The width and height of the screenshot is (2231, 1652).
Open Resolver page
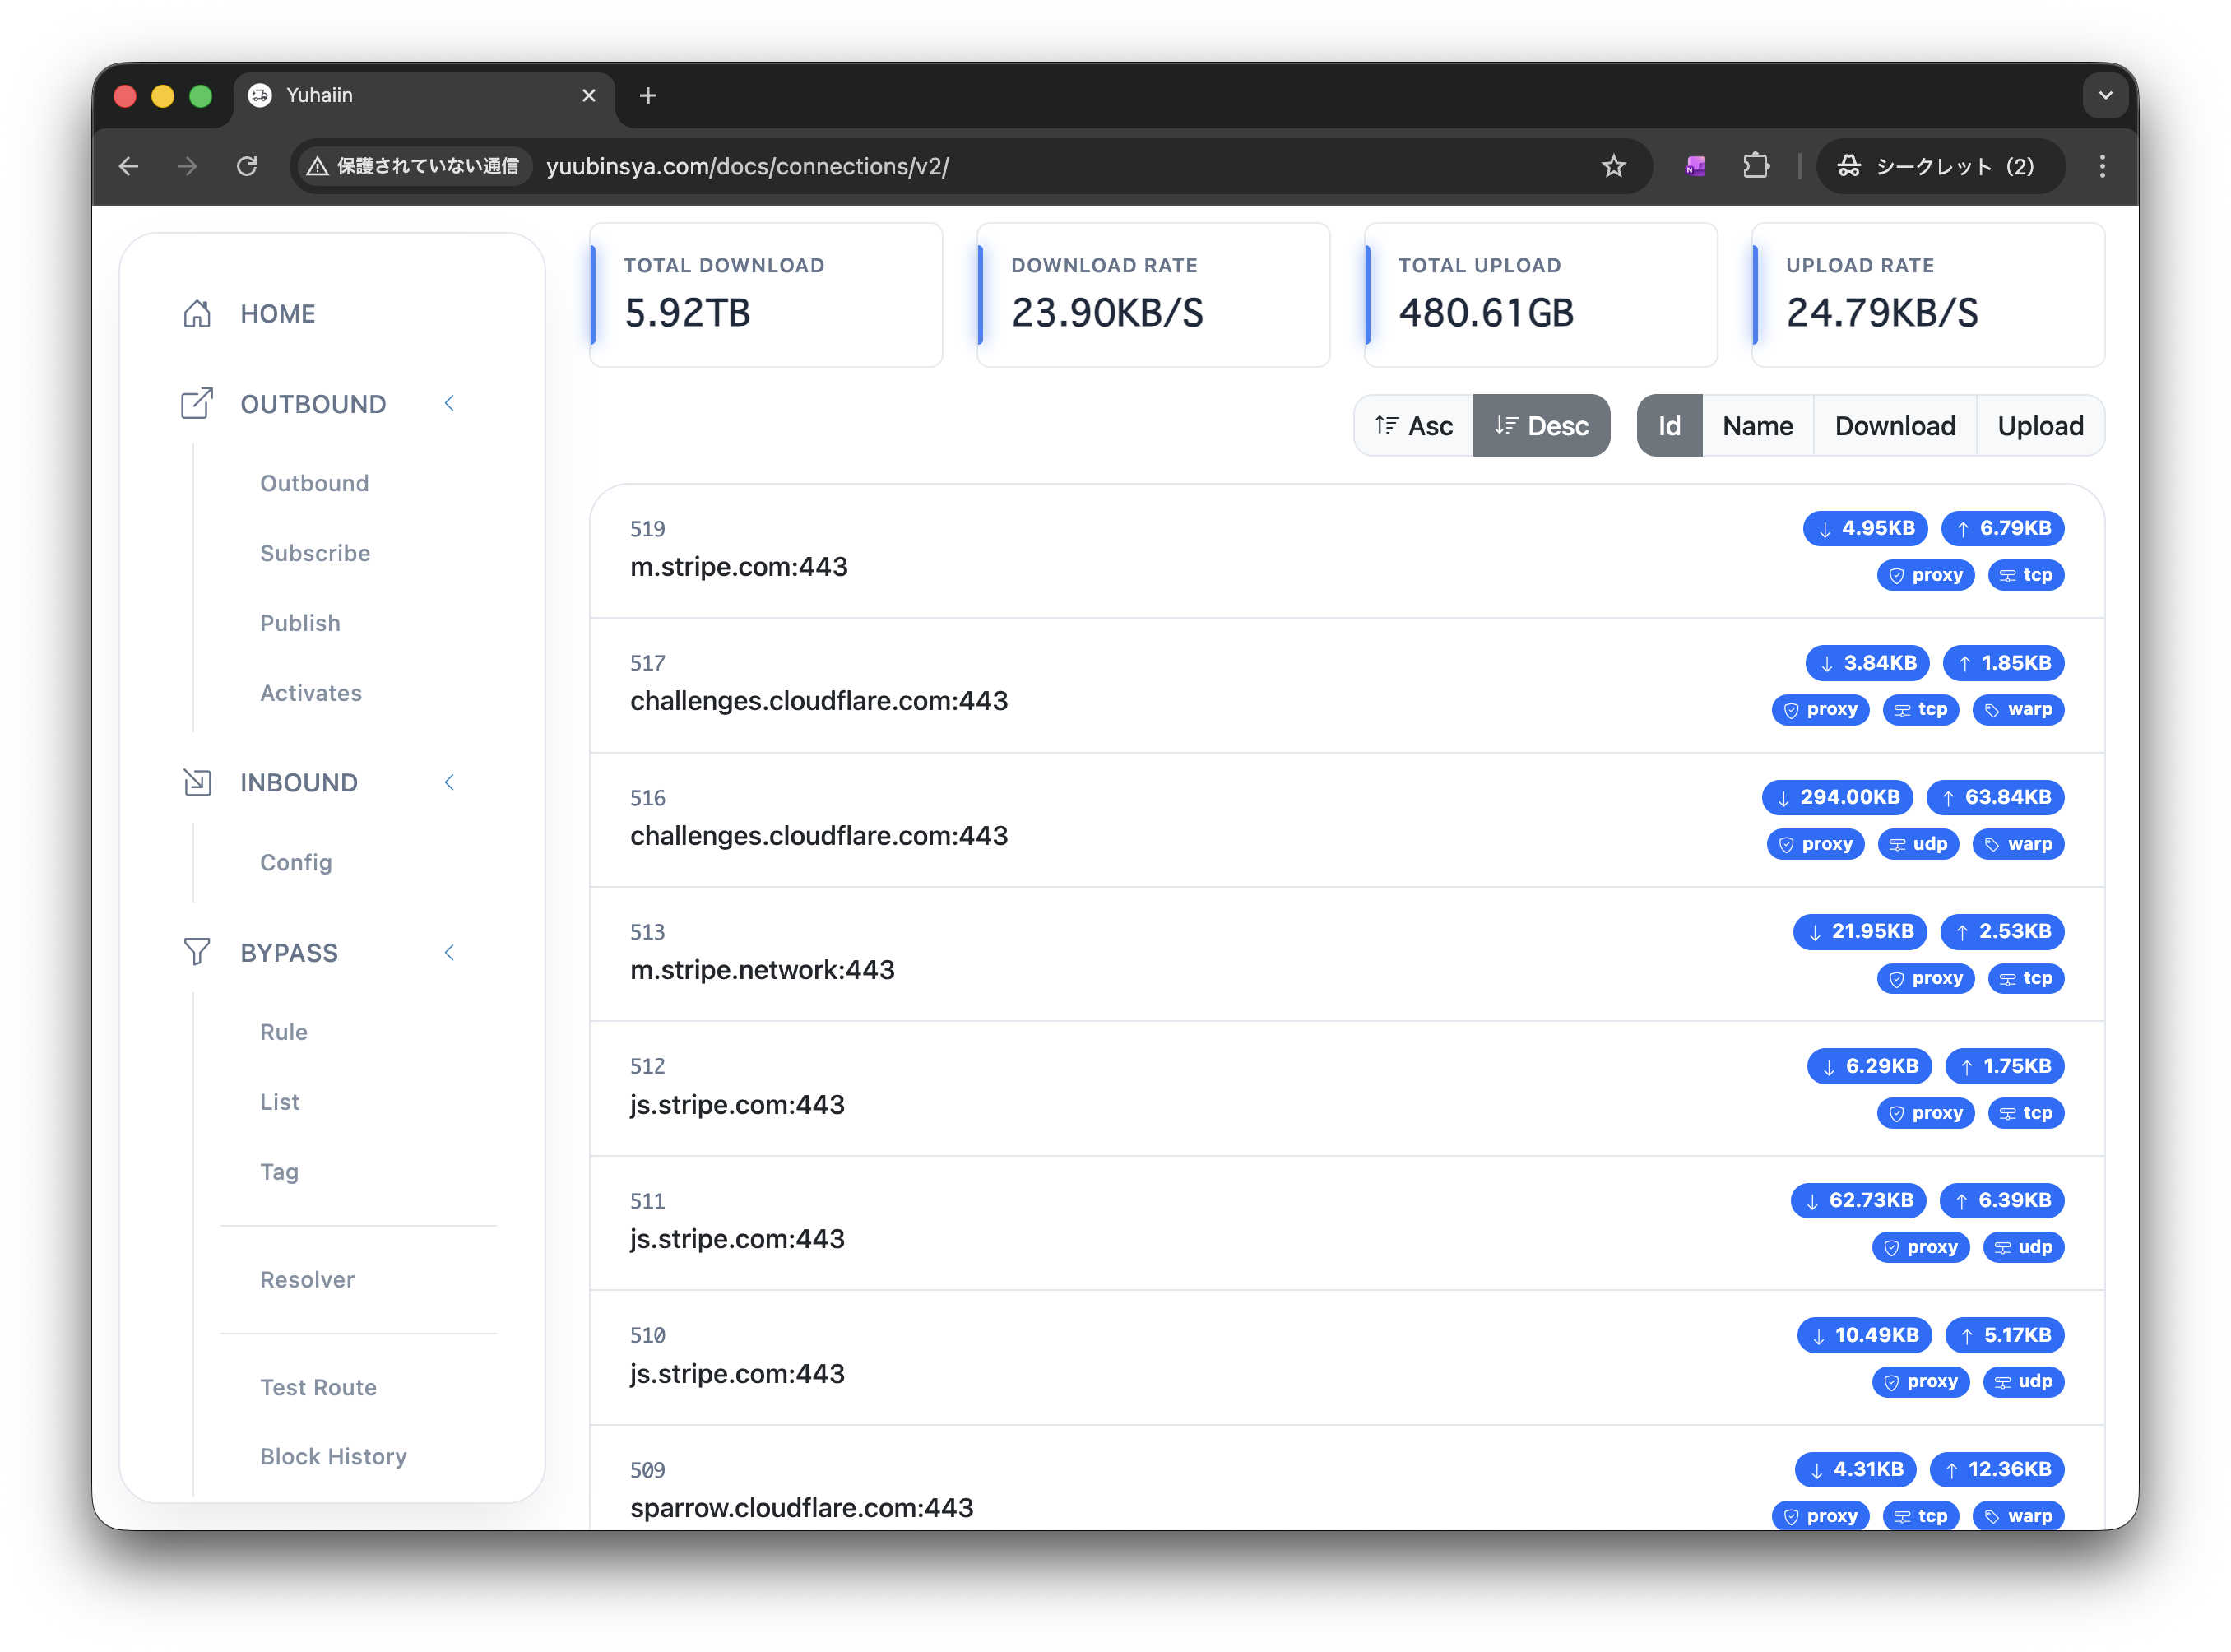coord(307,1280)
